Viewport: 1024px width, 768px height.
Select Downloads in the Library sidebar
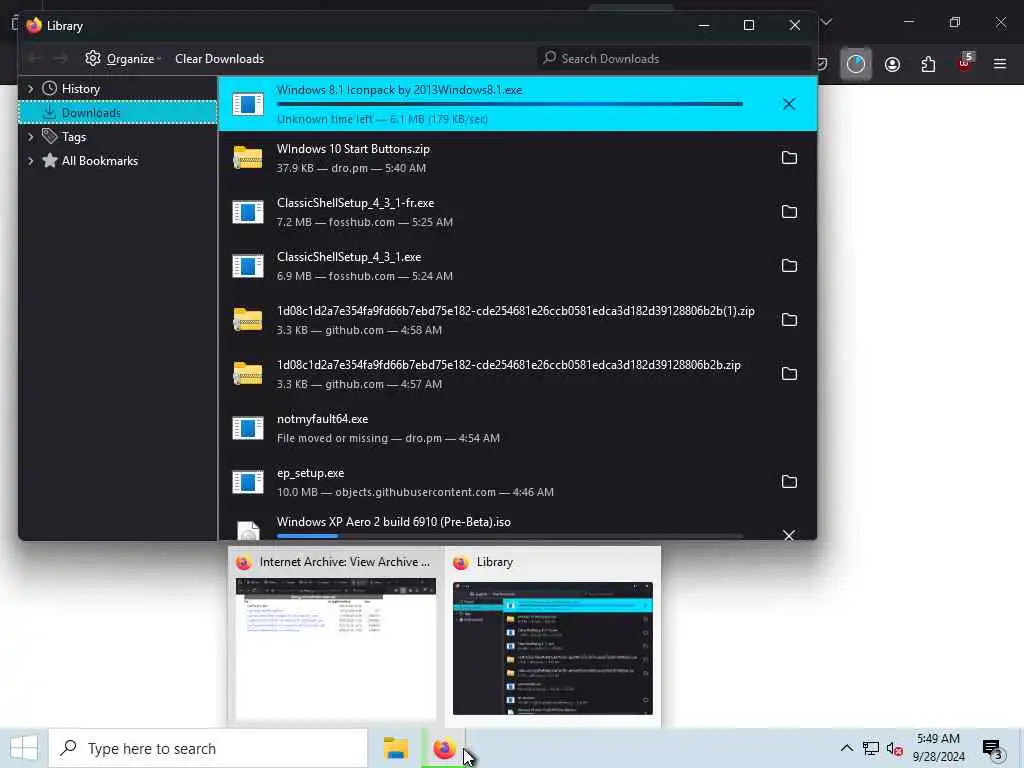(x=118, y=112)
